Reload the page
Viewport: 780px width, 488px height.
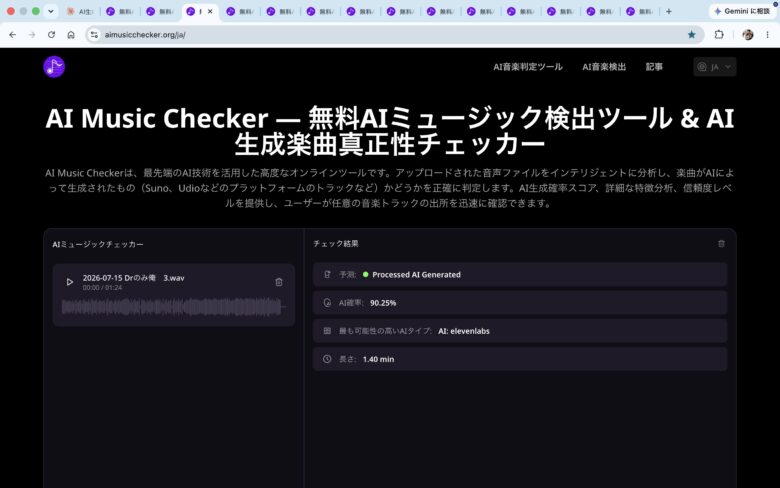(x=51, y=35)
